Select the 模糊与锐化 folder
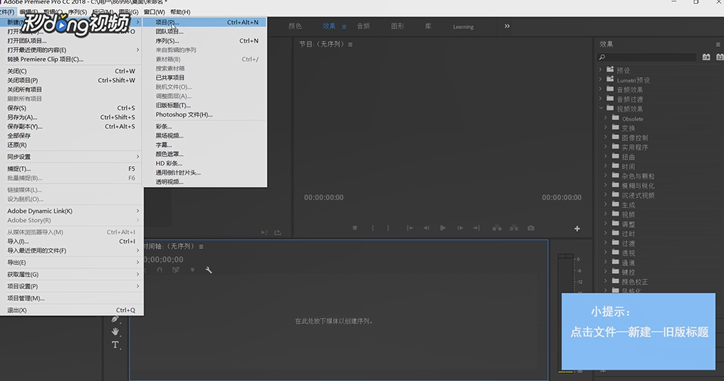The image size is (724, 381). (x=638, y=186)
